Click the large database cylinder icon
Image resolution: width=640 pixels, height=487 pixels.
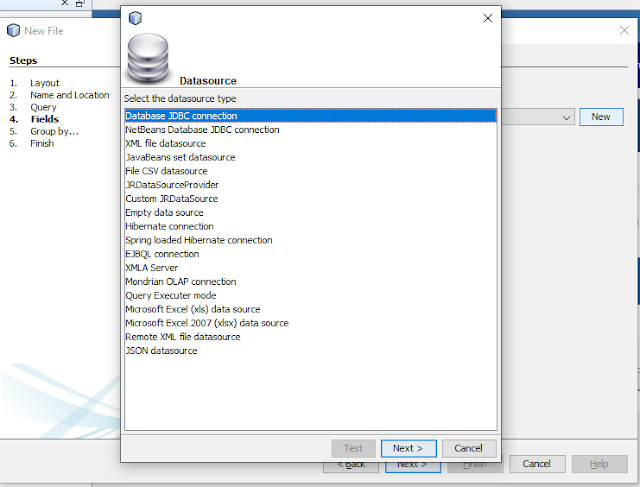tap(148, 58)
